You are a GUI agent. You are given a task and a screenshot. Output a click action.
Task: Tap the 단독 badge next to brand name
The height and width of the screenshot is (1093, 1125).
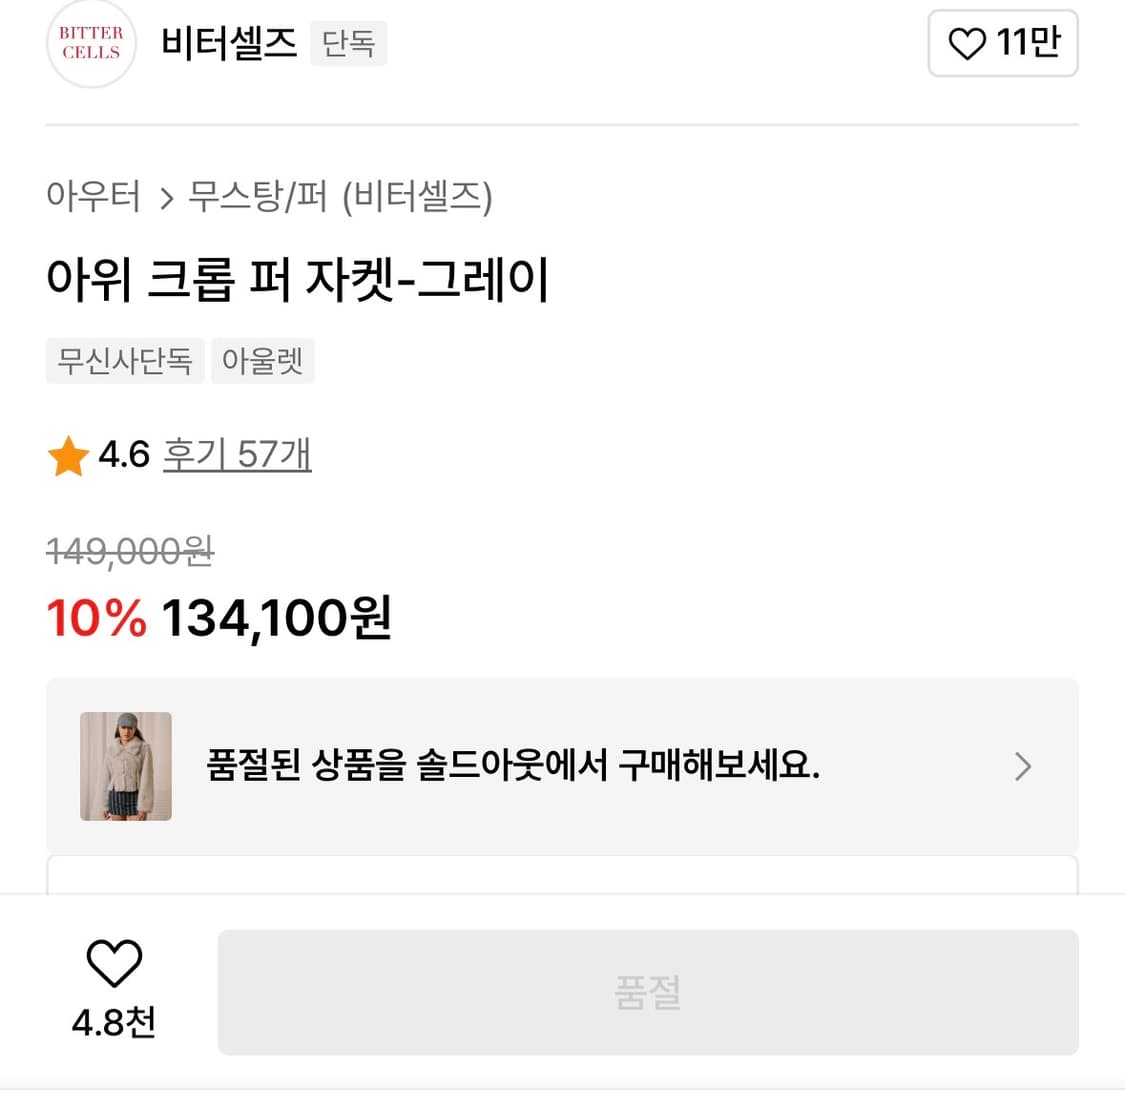coord(348,43)
